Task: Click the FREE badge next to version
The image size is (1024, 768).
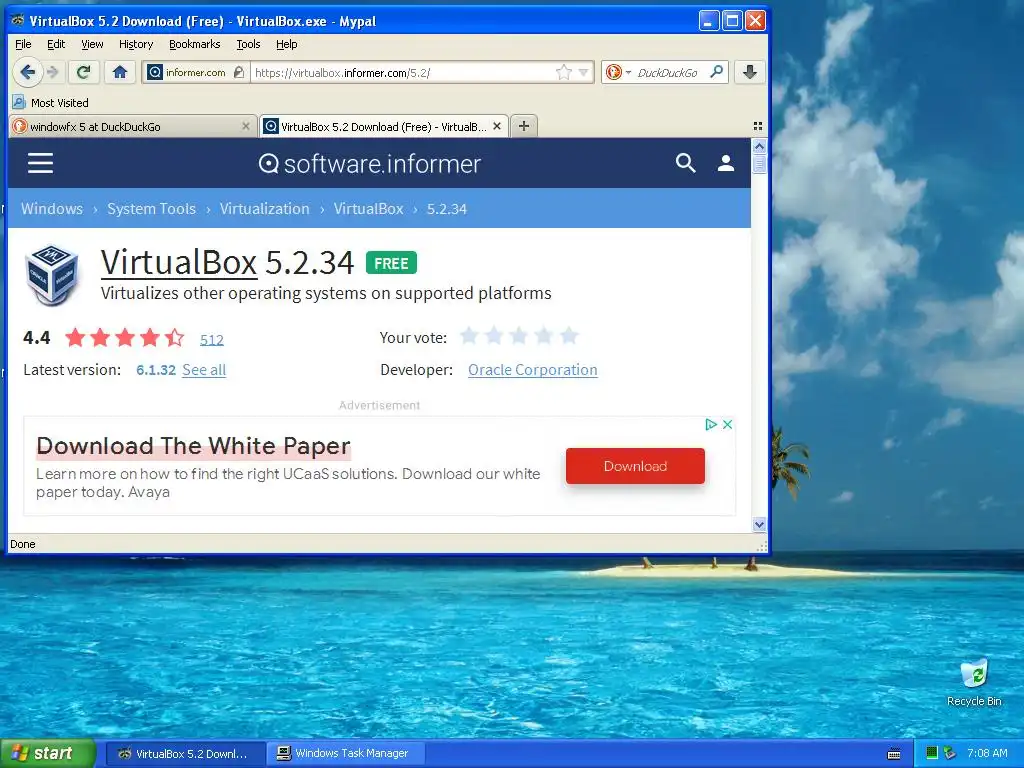Action: pos(391,263)
